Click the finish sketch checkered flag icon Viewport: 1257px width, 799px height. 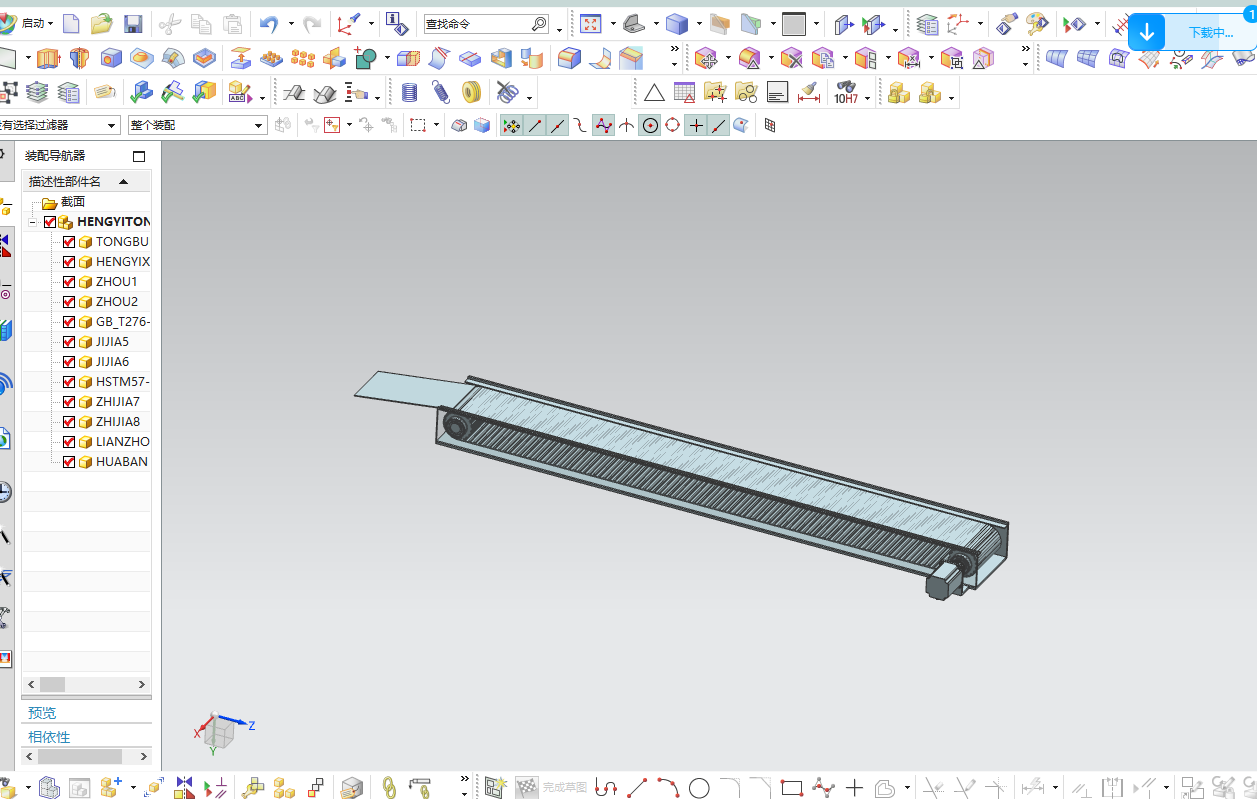(527, 788)
